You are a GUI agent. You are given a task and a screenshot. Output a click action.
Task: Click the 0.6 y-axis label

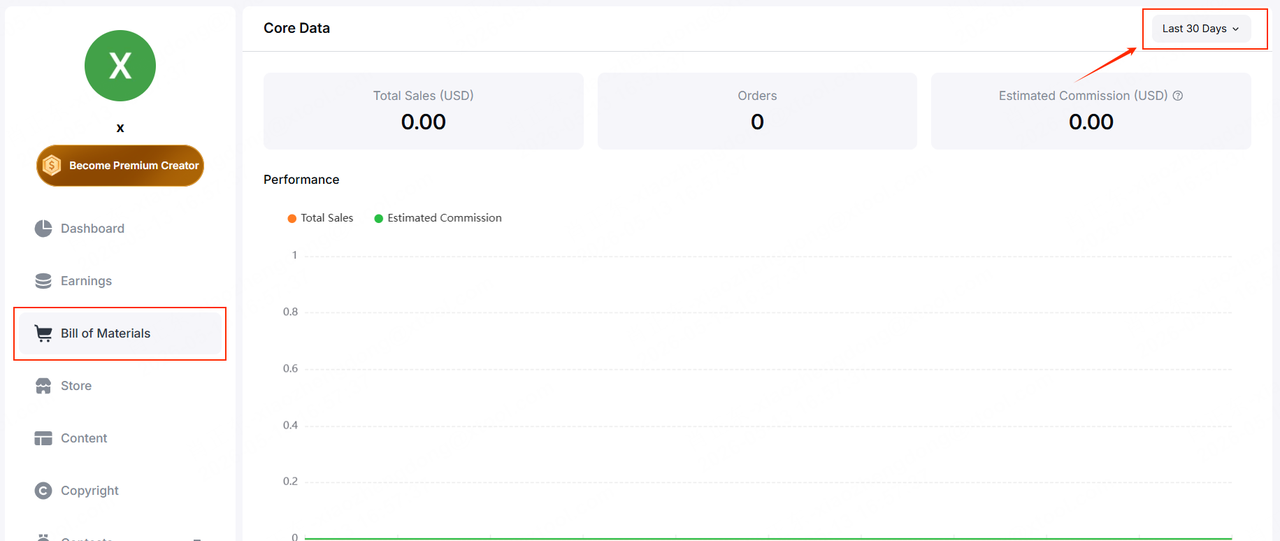click(290, 369)
